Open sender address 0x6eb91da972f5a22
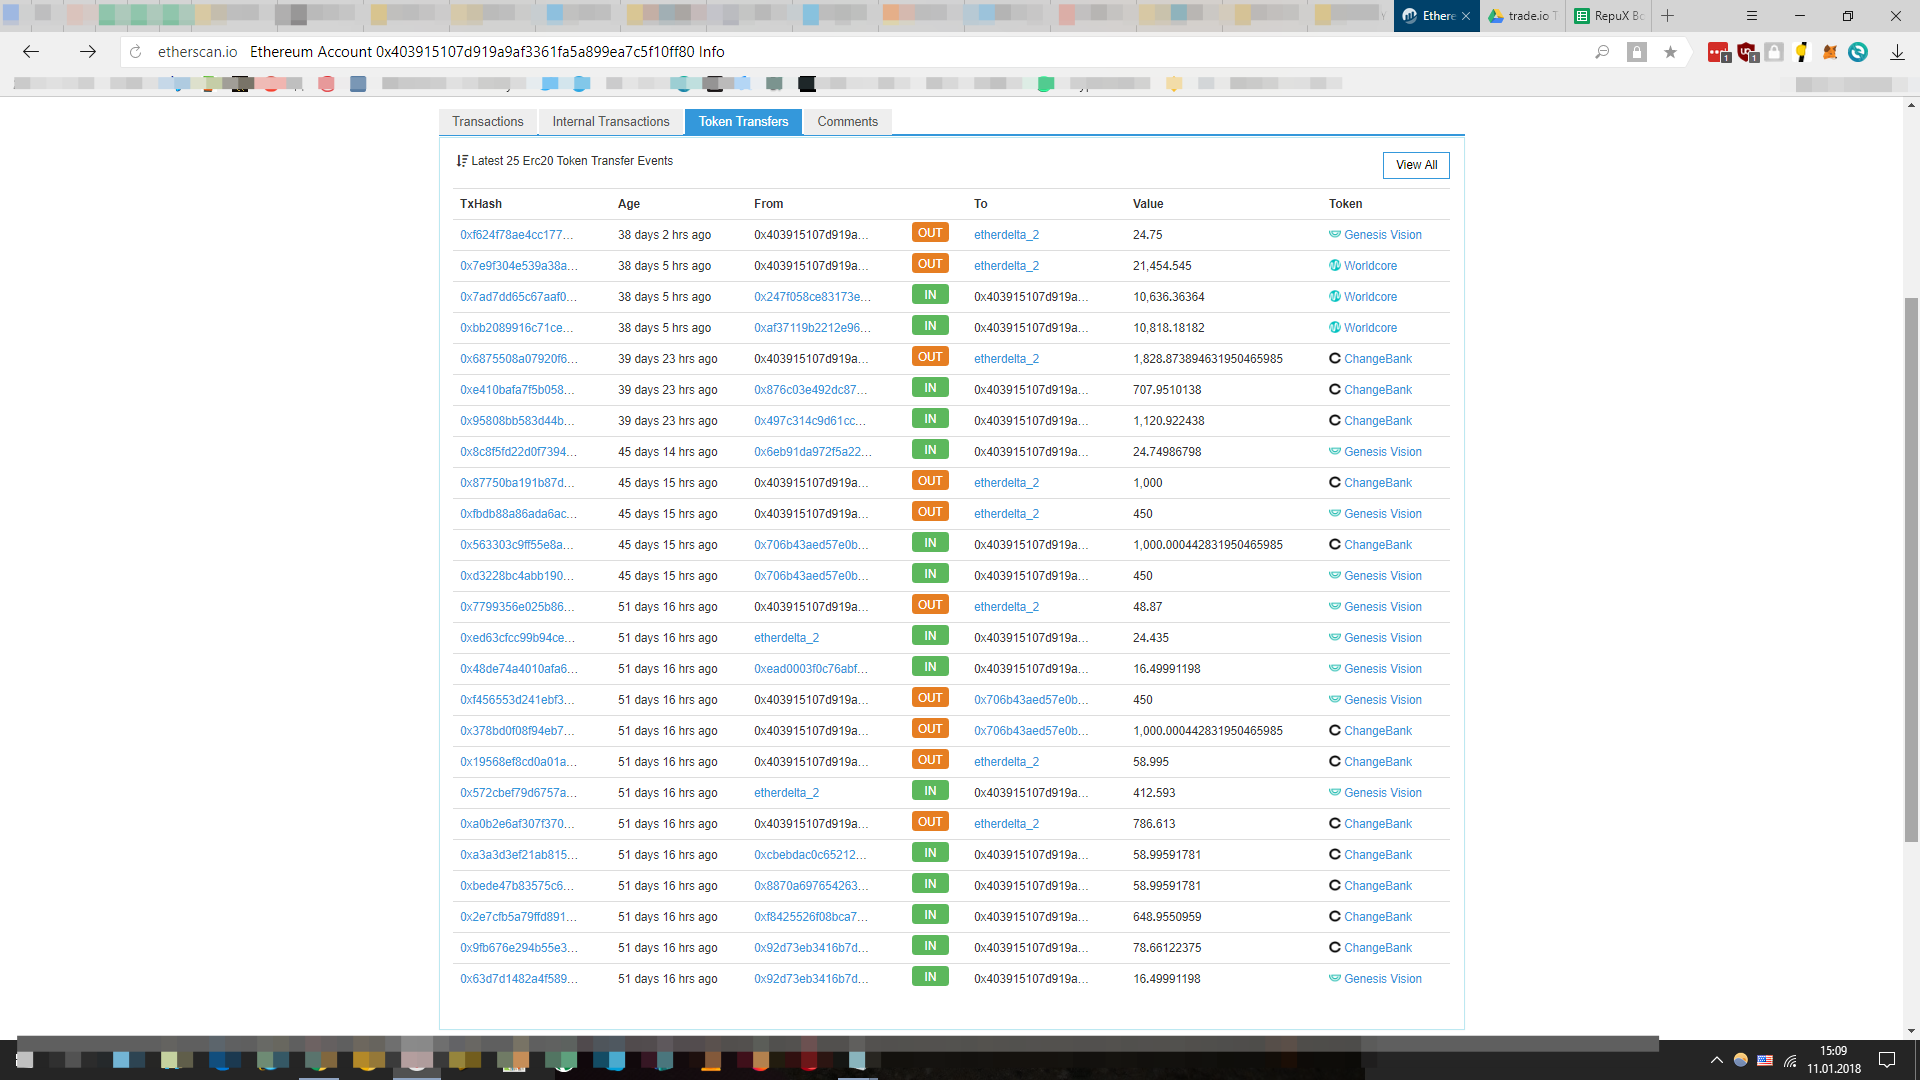The height and width of the screenshot is (1080, 1920). pyautogui.click(x=813, y=452)
